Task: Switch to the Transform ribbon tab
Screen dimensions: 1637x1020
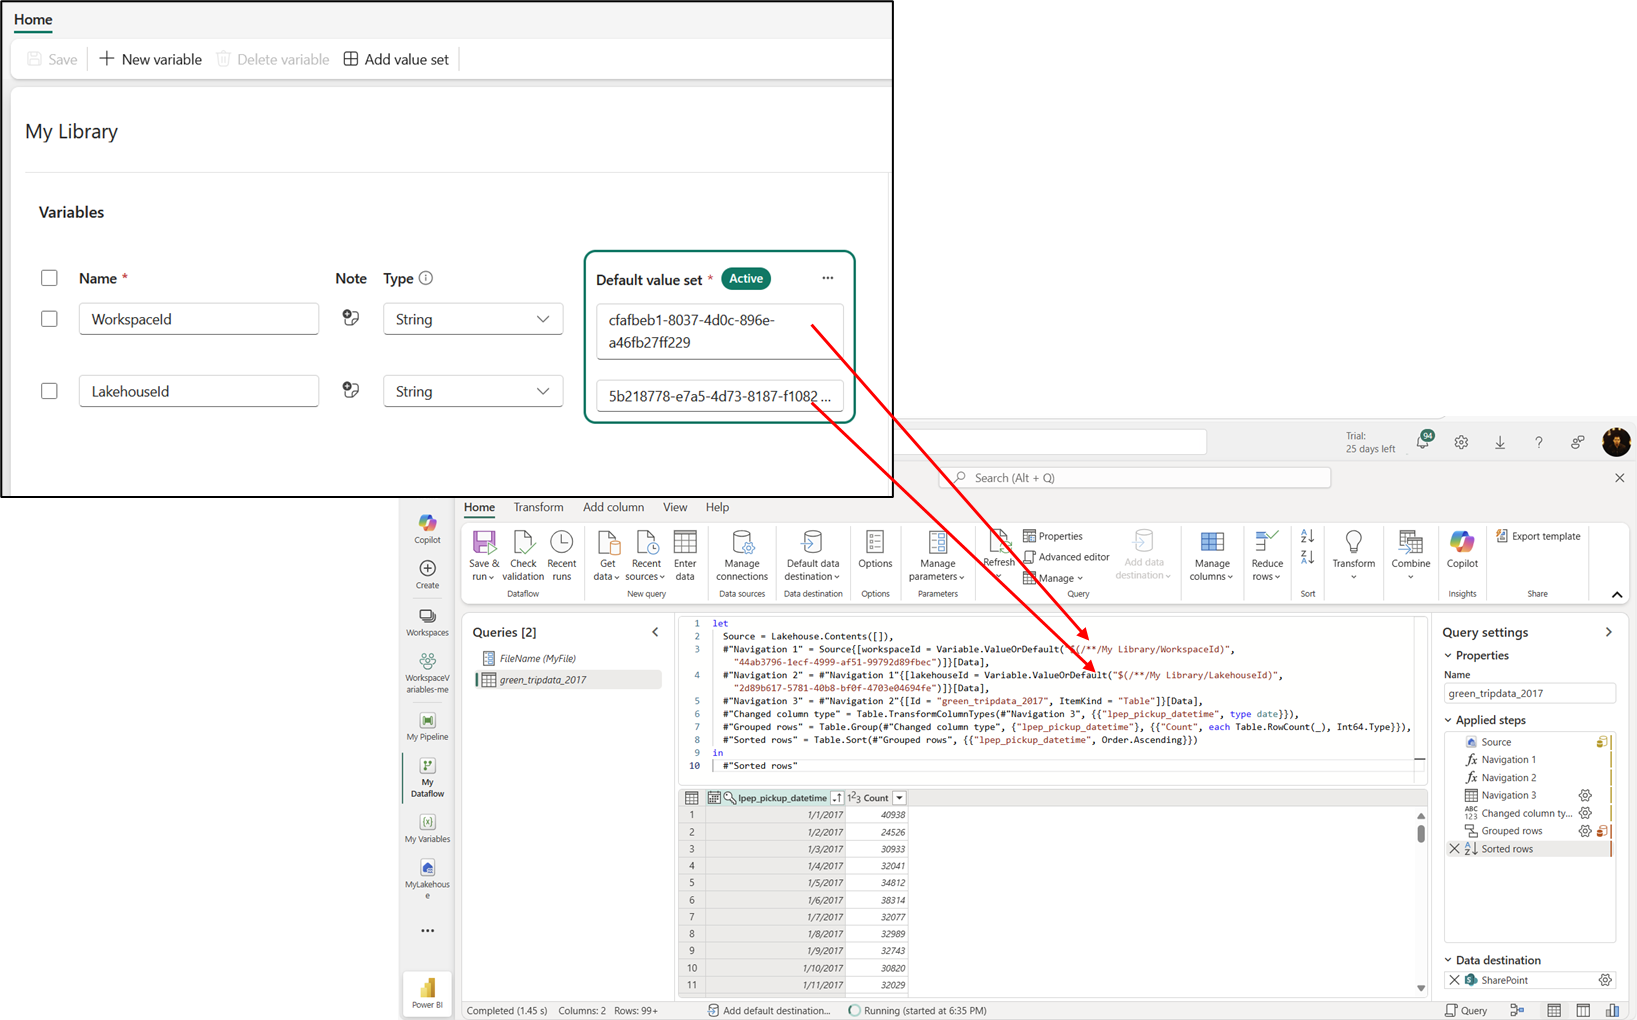Action: click(x=538, y=507)
